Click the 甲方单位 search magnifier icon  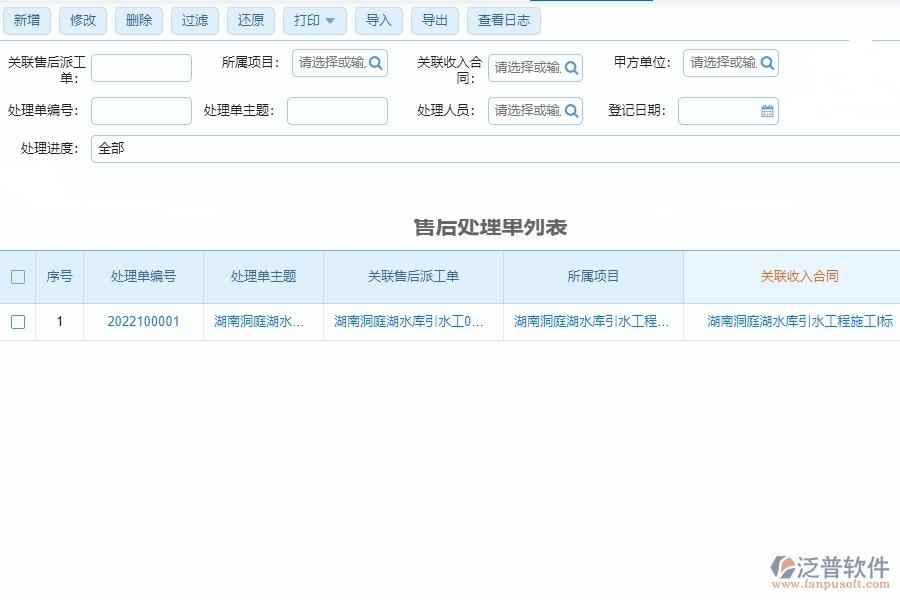coord(765,62)
